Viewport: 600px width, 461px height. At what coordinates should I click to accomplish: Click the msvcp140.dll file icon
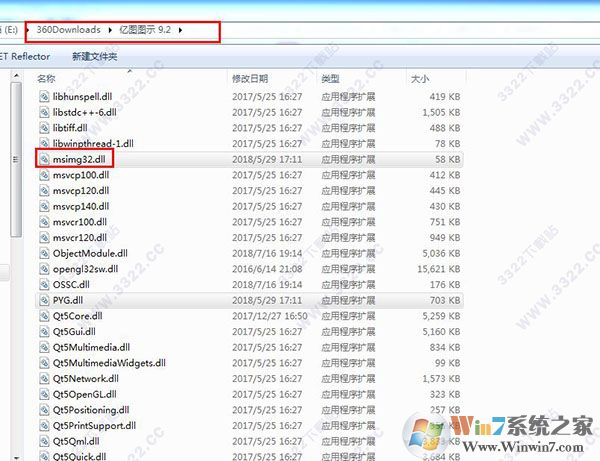click(44, 206)
